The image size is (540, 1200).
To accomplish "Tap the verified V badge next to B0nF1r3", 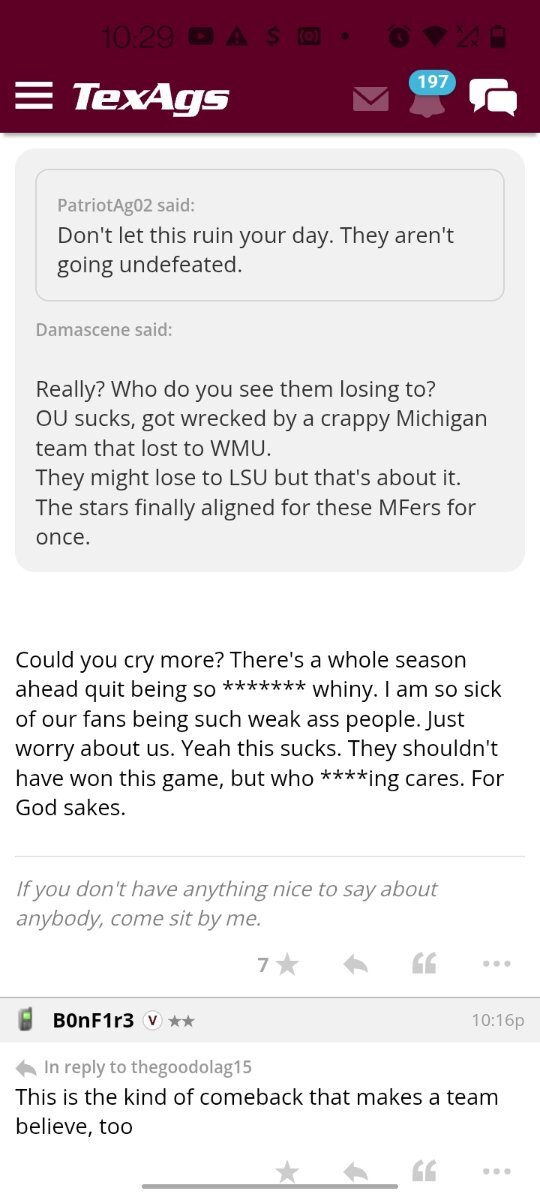I will [152, 1021].
